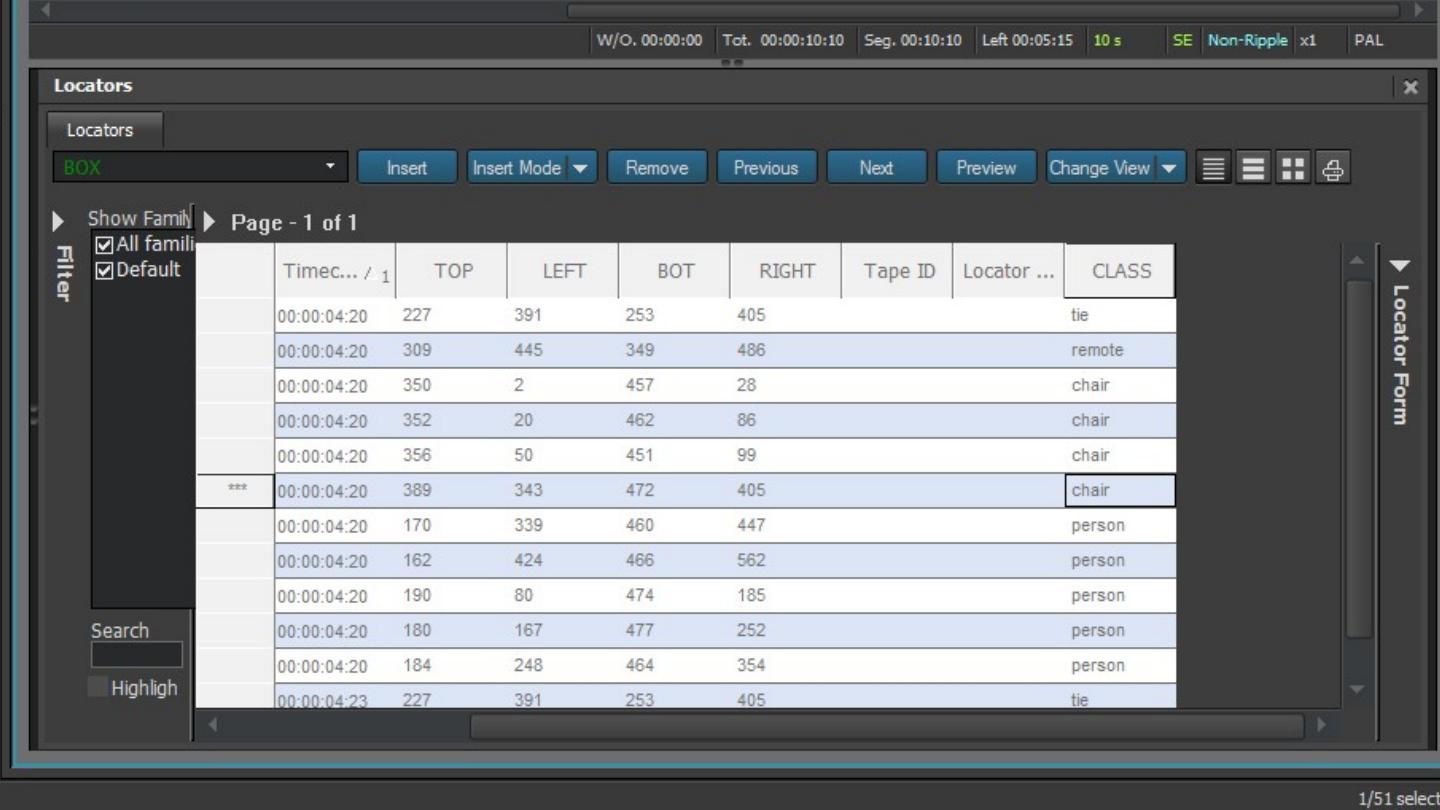Switch to thumbnail grid view icon
The height and width of the screenshot is (810, 1440).
[x=1293, y=168]
